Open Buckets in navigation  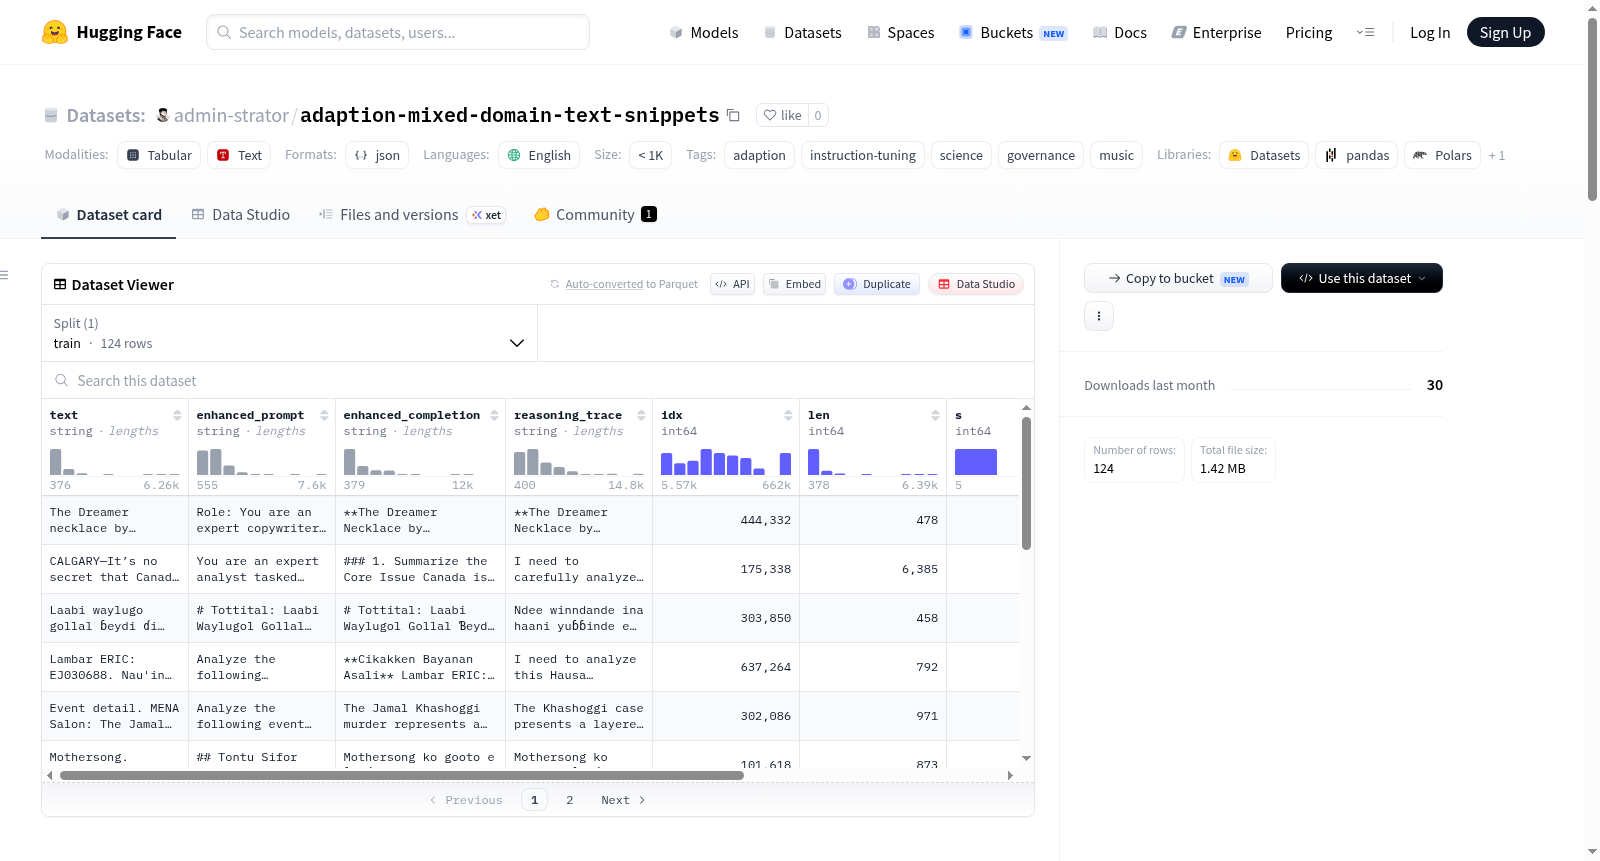(x=1012, y=32)
